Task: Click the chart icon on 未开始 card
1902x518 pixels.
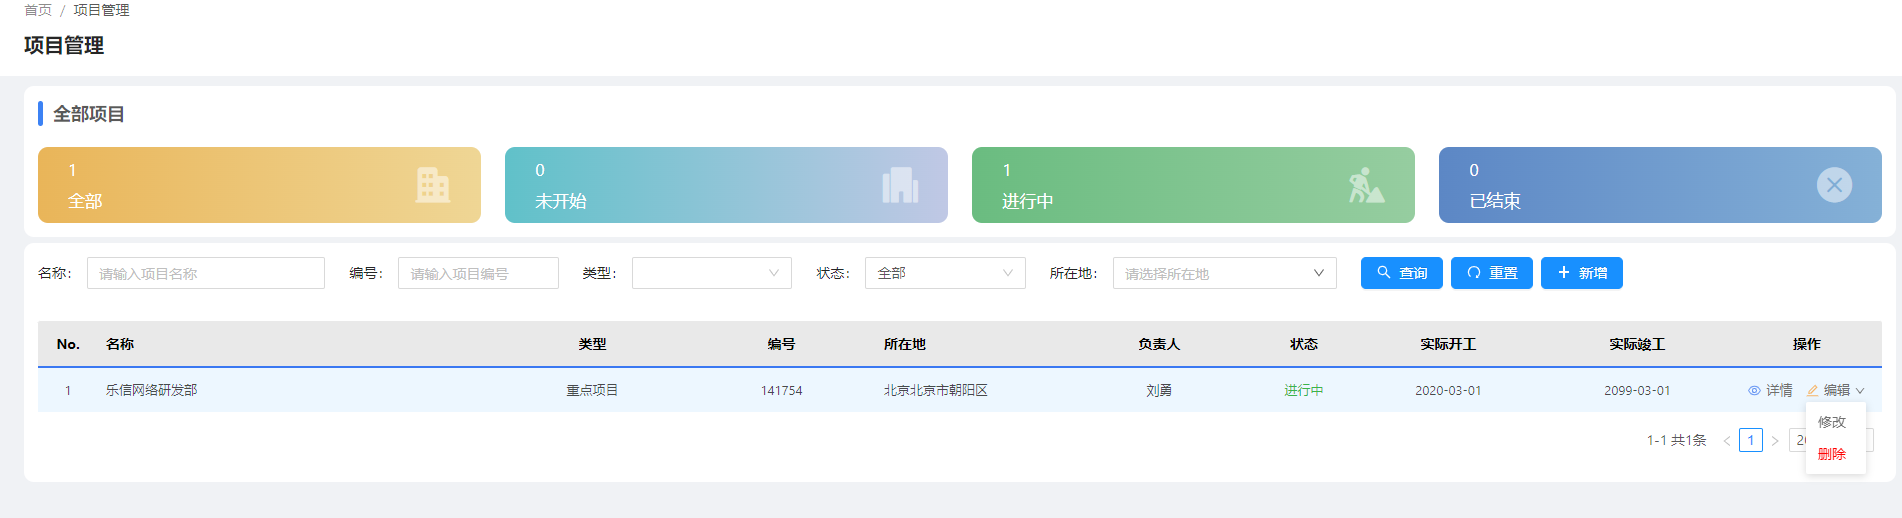Action: [x=900, y=185]
